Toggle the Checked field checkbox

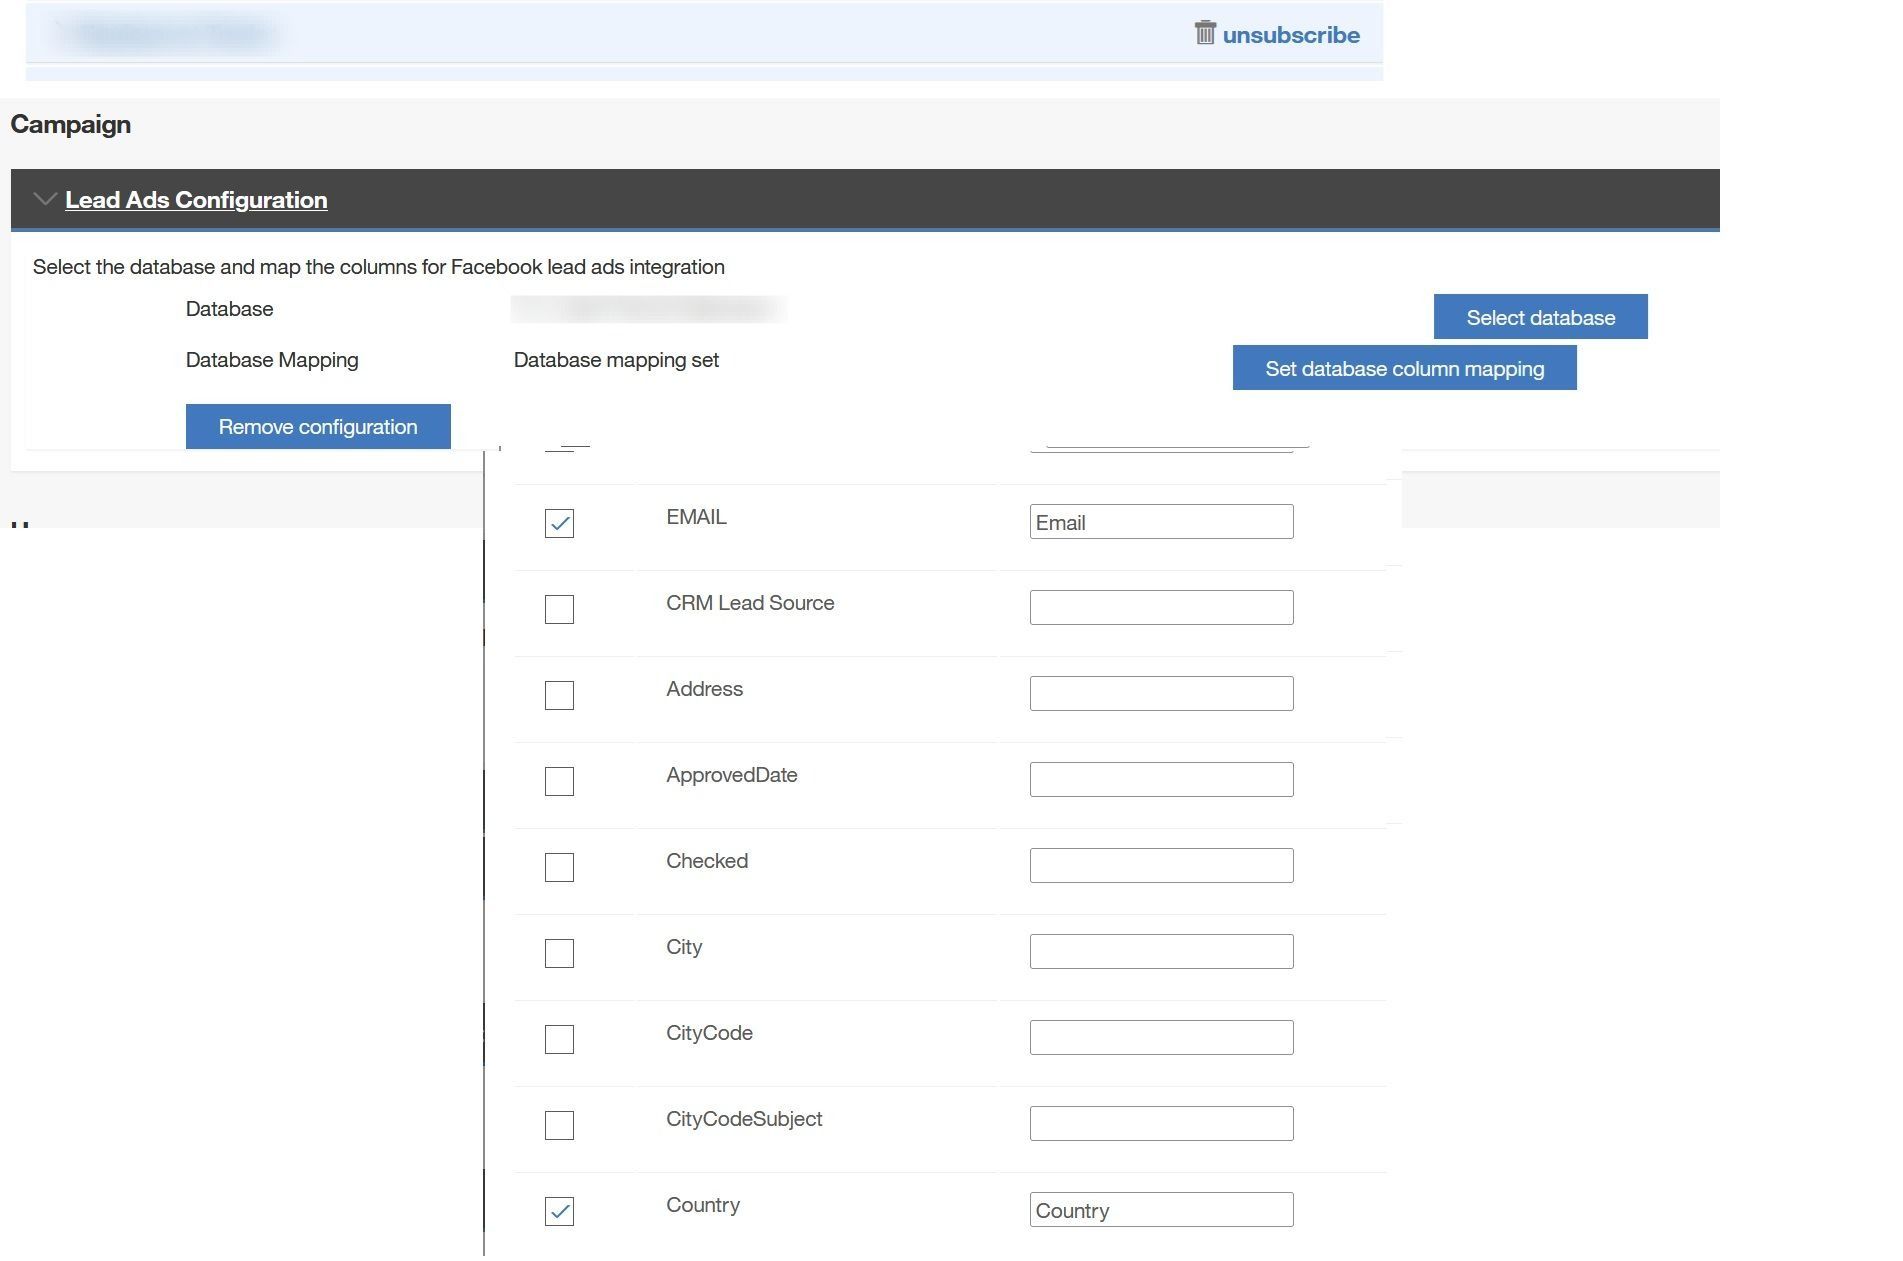pos(559,867)
